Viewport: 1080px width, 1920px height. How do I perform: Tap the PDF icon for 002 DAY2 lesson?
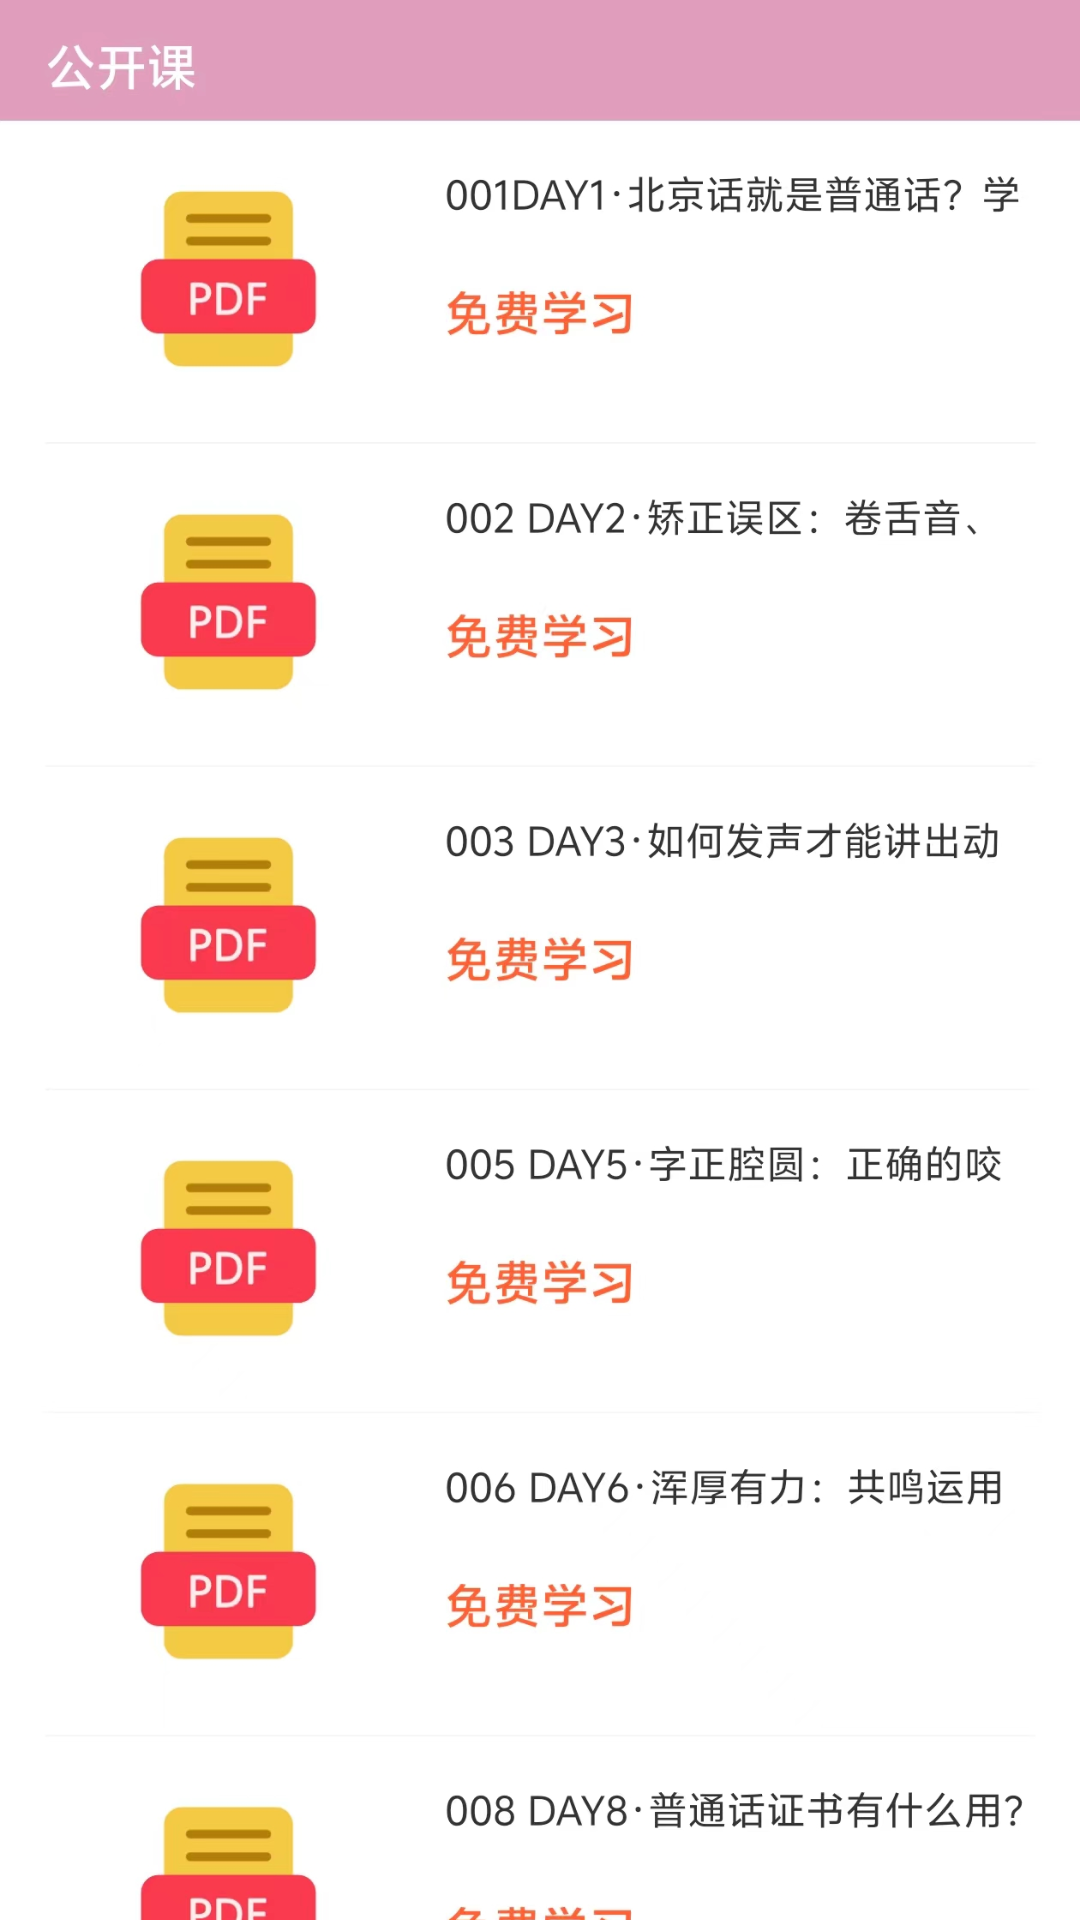228,602
